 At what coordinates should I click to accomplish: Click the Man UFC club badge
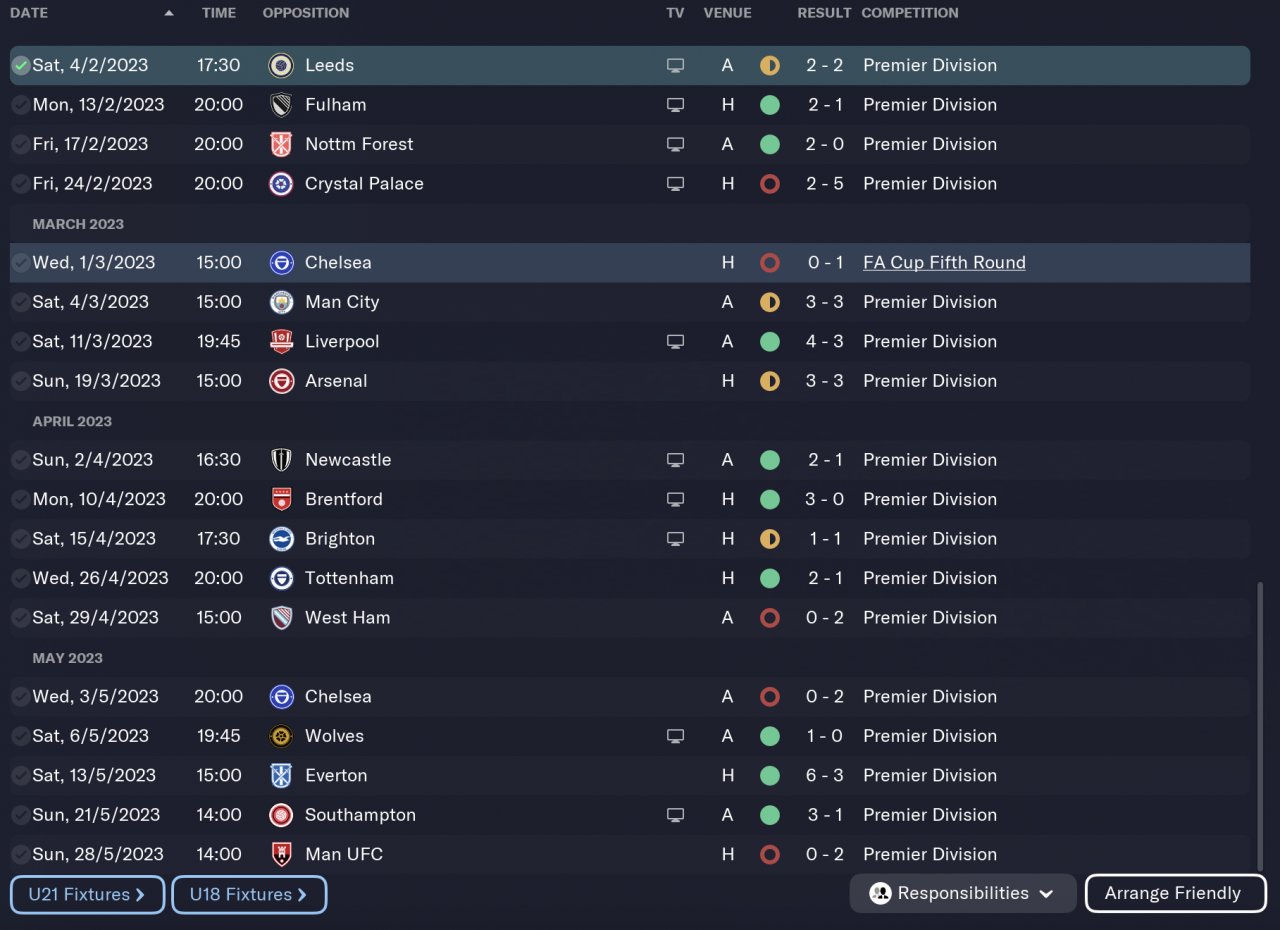click(281, 855)
